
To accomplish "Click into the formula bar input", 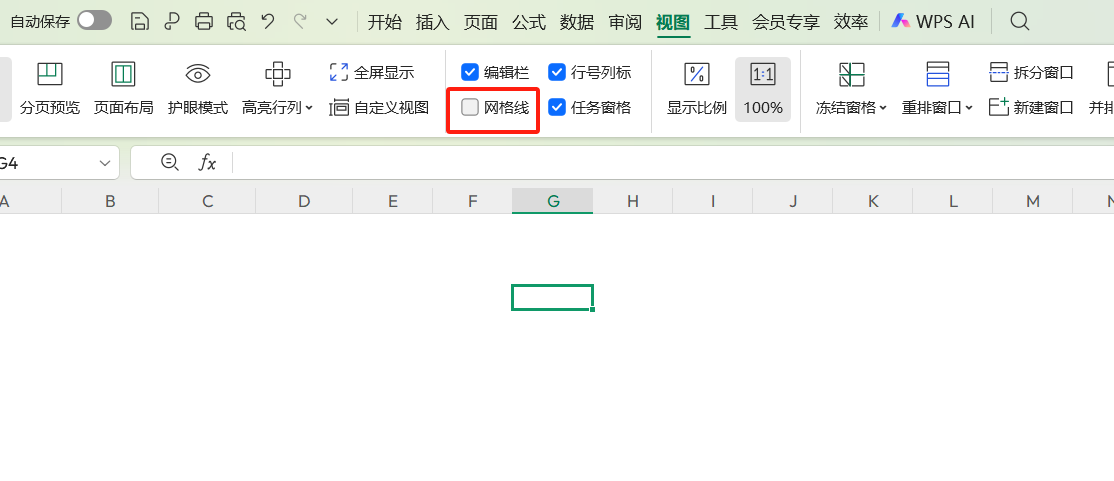I will pos(673,163).
